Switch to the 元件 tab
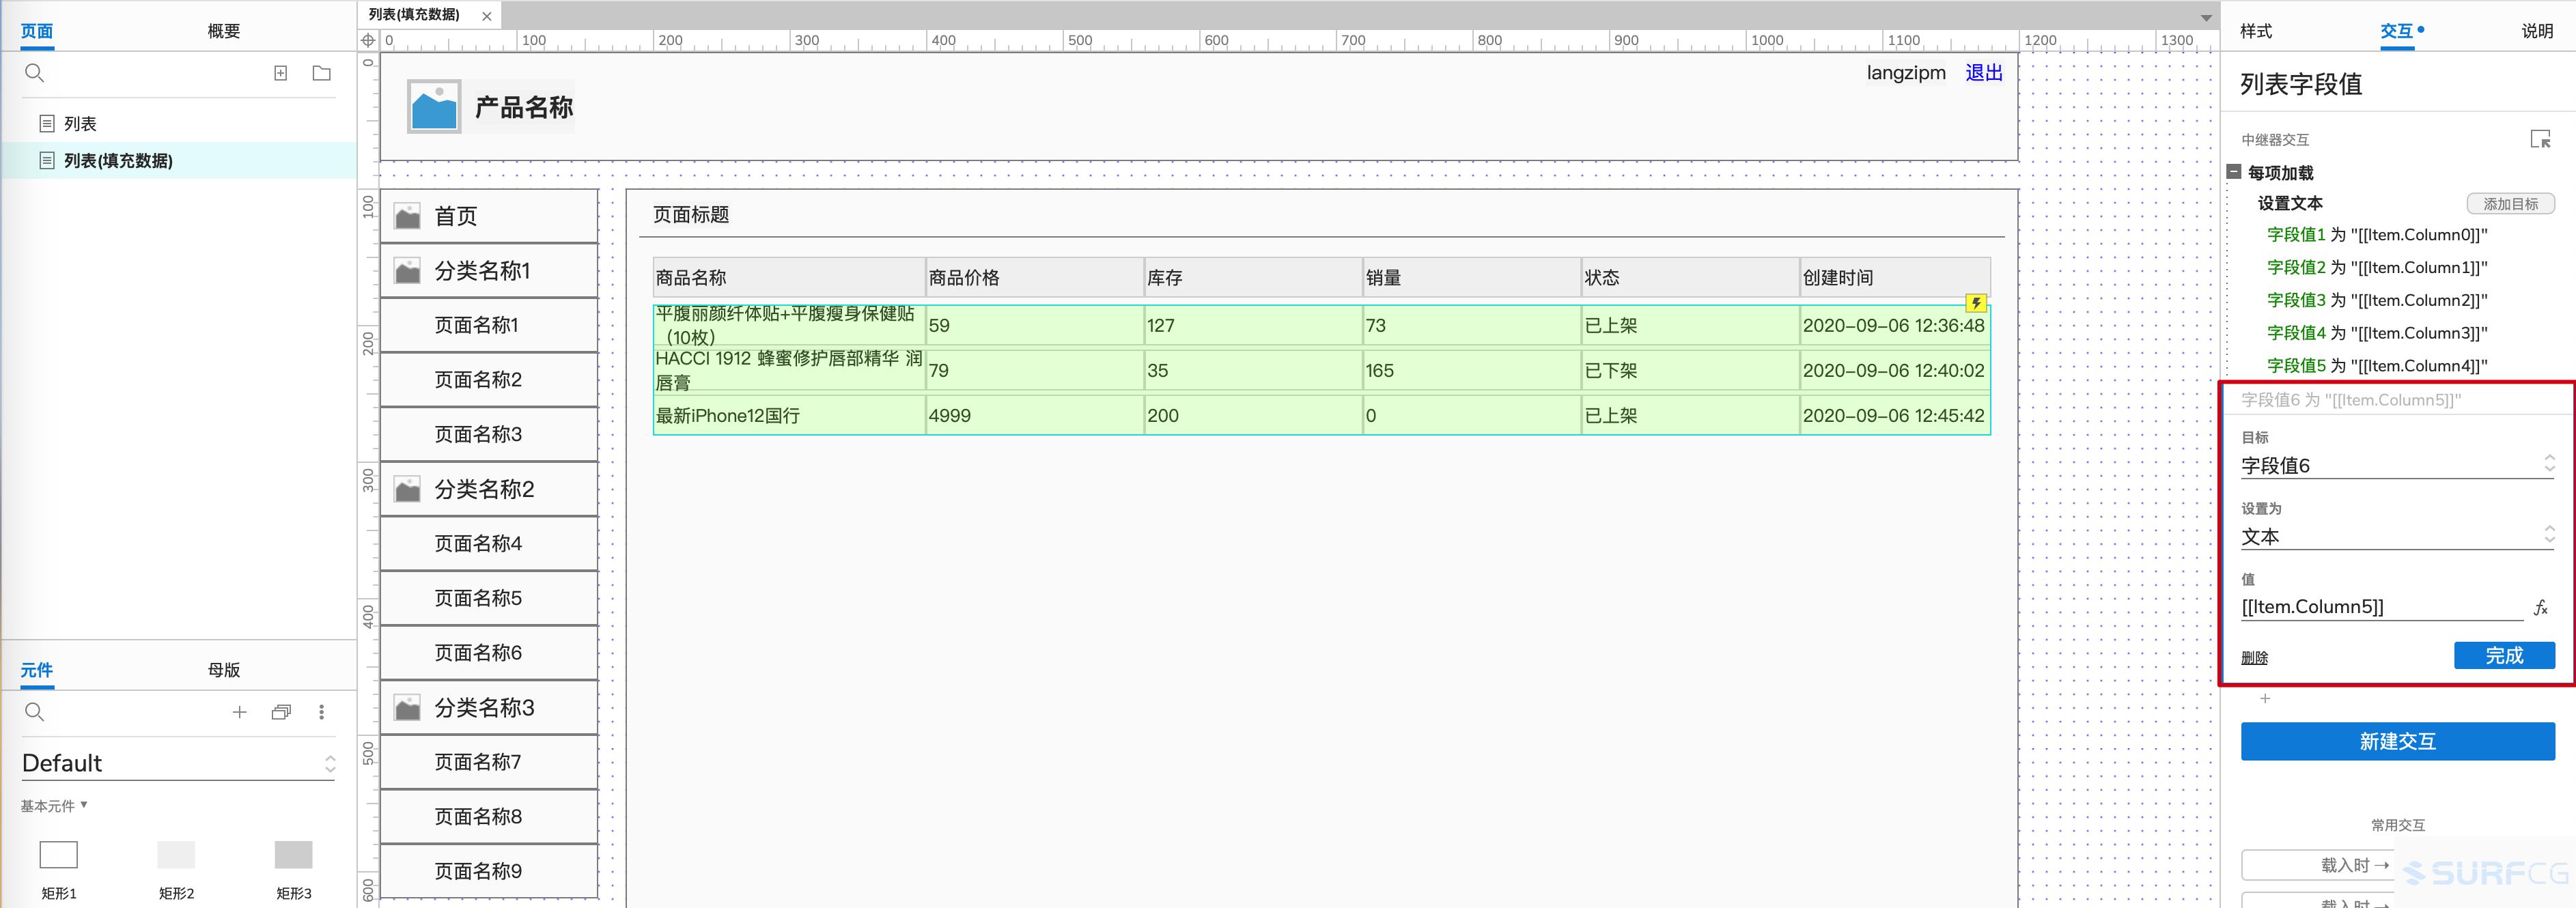 tap(37, 670)
